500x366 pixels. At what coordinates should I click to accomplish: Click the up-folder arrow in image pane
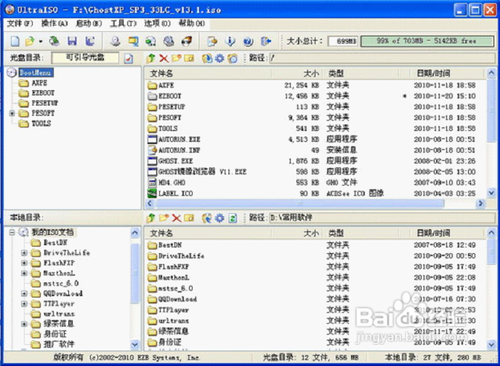click(151, 58)
